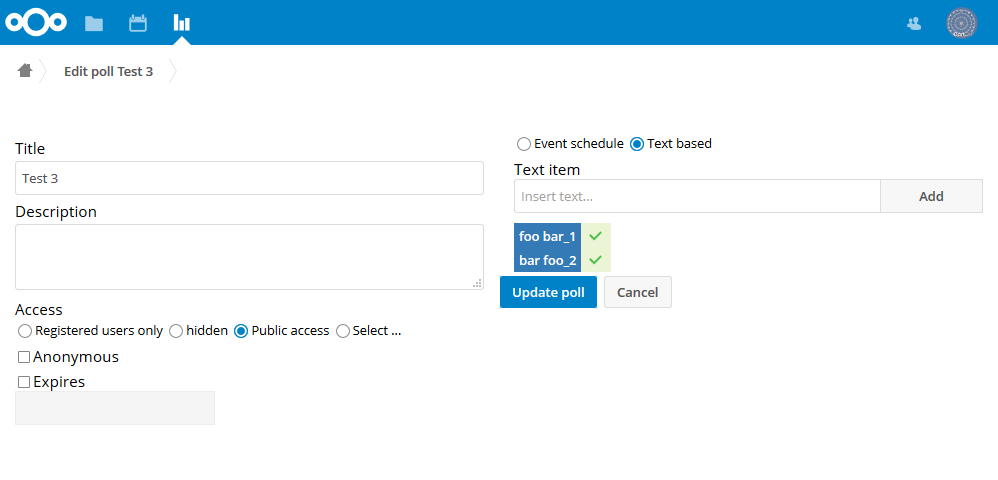Focus the Insert text input field

click(x=697, y=196)
